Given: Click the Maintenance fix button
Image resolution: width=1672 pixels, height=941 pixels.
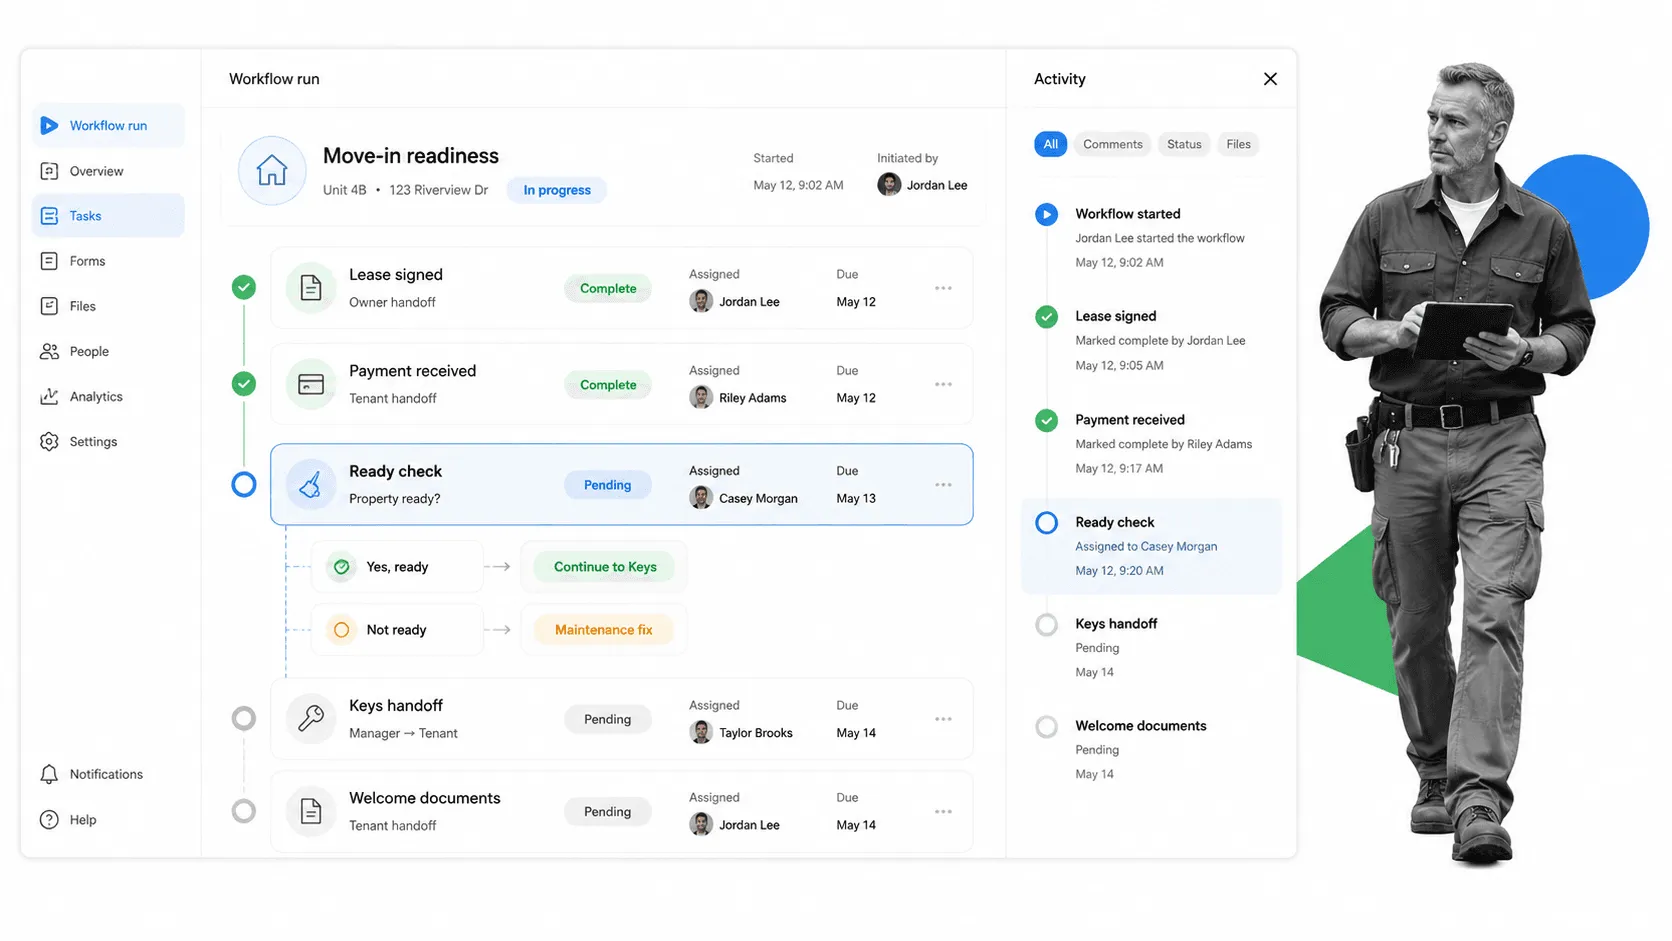Looking at the screenshot, I should point(603,630).
